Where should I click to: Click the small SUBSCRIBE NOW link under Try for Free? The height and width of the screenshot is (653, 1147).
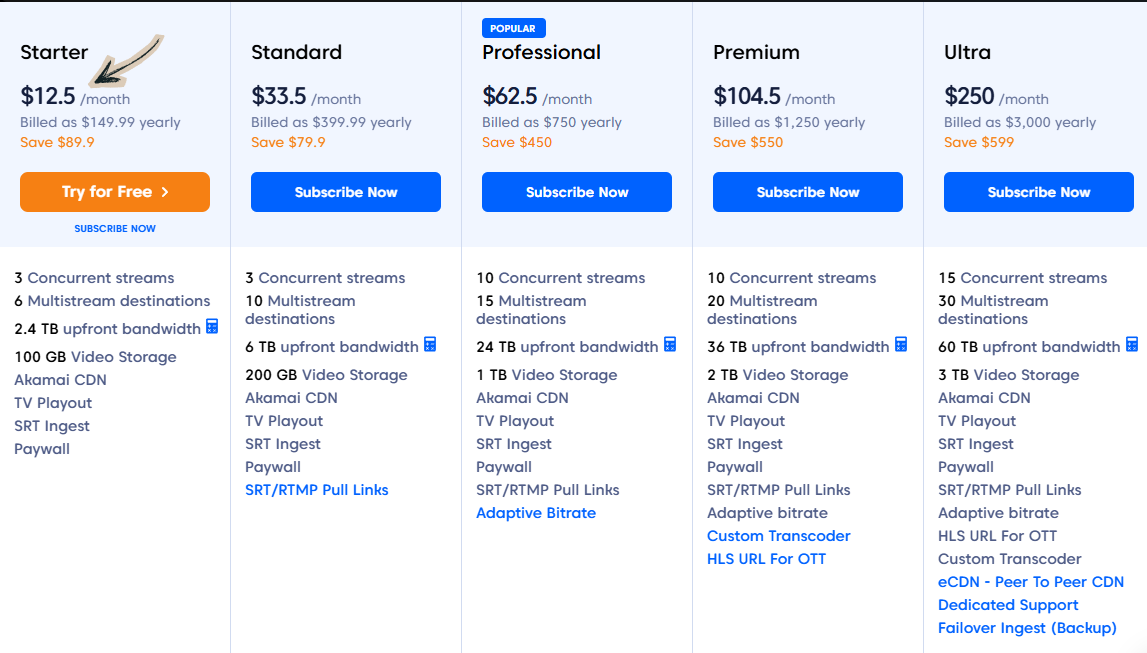114,228
